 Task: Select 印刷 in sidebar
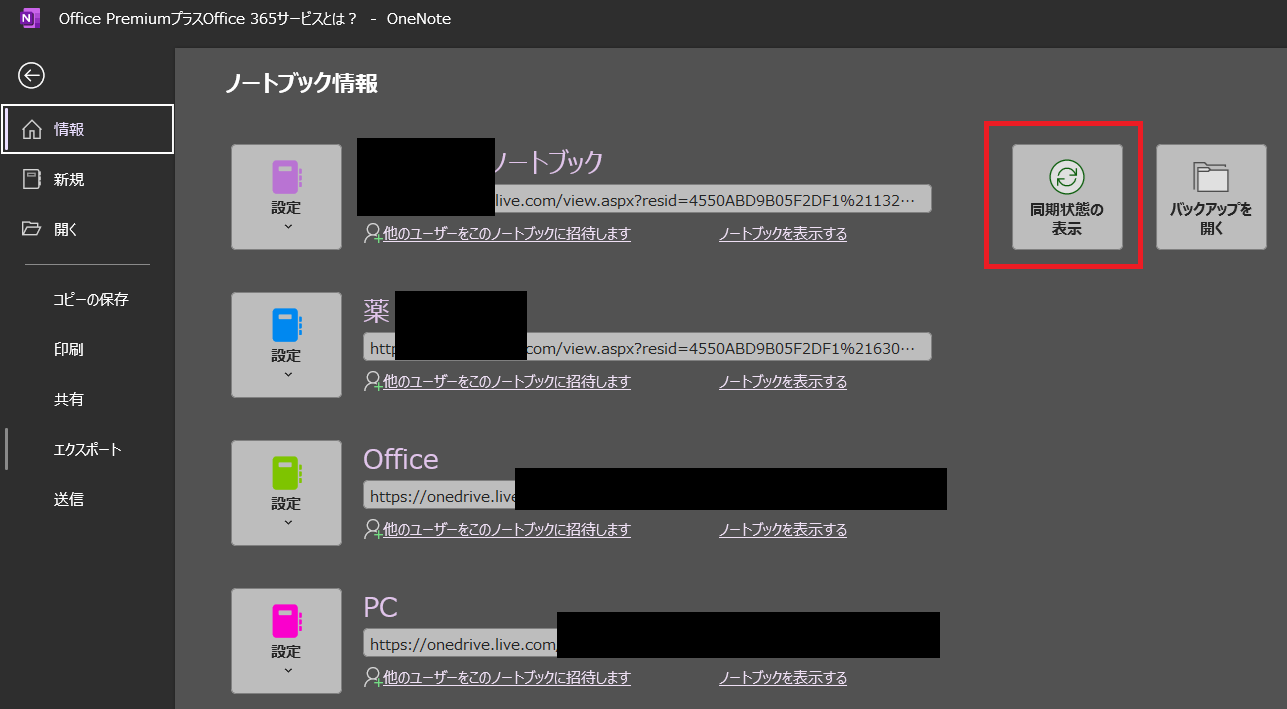pyautogui.click(x=69, y=349)
